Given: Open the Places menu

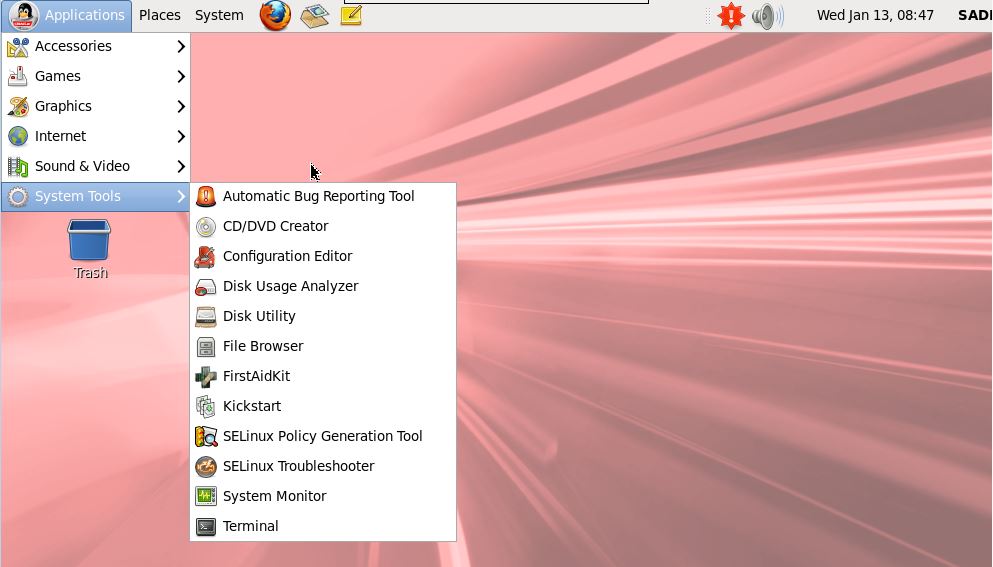Looking at the screenshot, I should coord(160,15).
